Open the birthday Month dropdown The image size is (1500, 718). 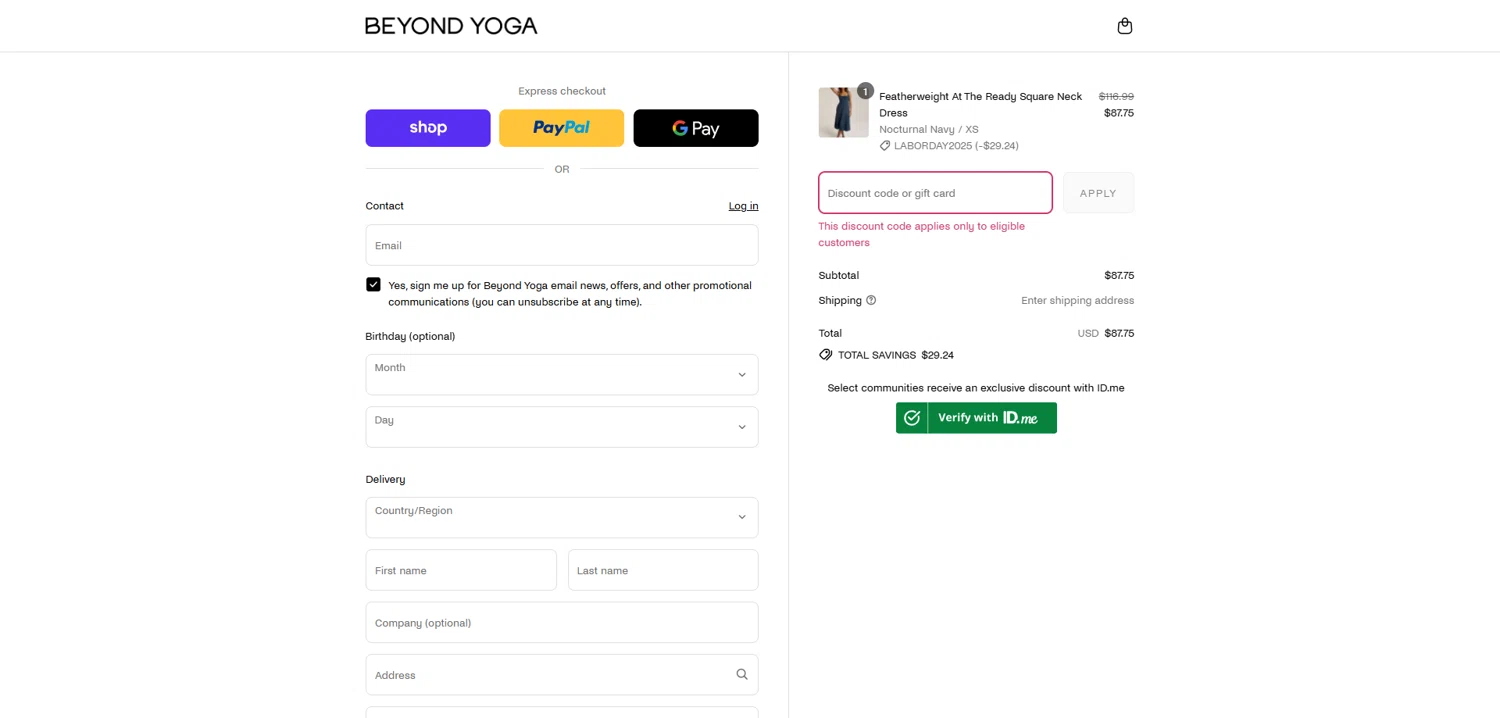562,375
